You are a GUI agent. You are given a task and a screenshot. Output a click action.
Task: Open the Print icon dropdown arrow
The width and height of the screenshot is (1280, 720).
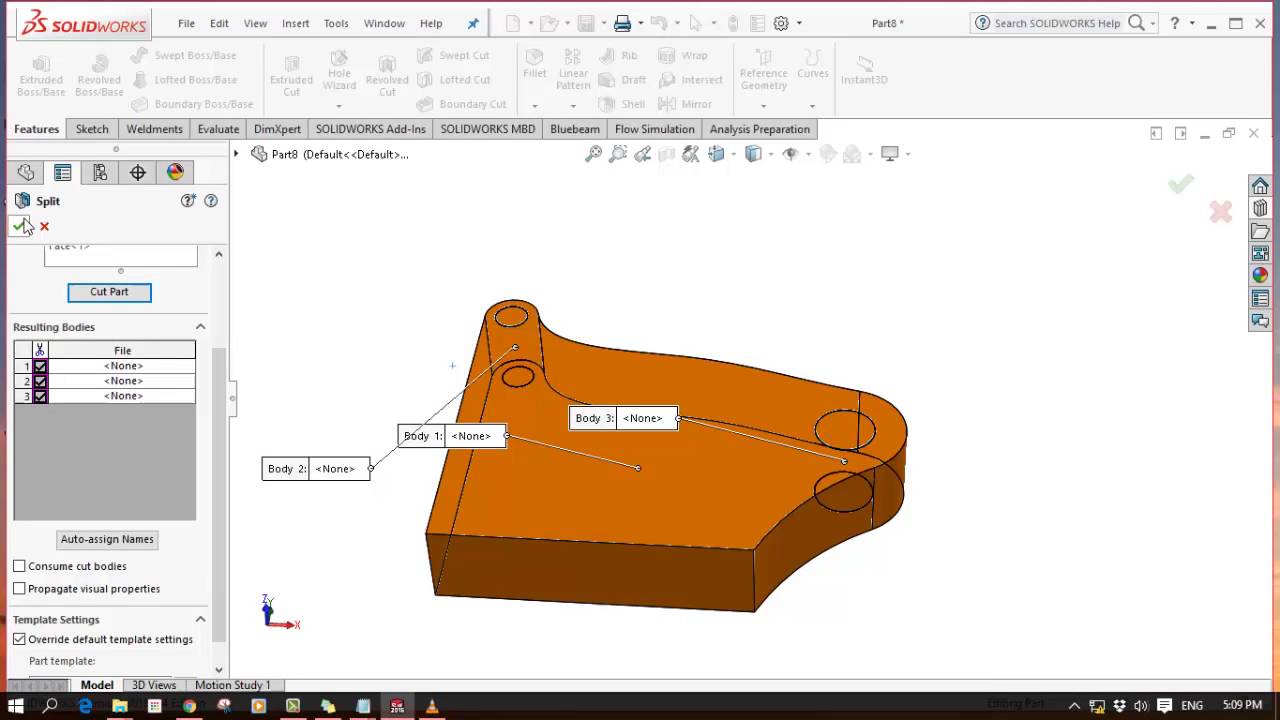pos(640,23)
